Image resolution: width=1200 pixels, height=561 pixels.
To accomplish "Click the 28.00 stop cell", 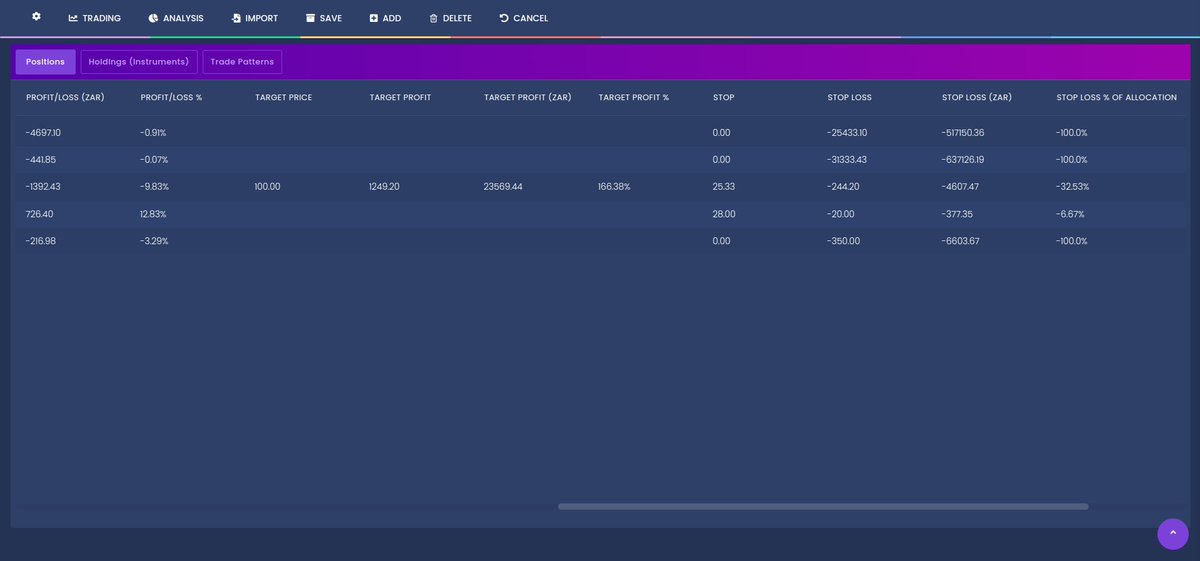I will (x=724, y=214).
